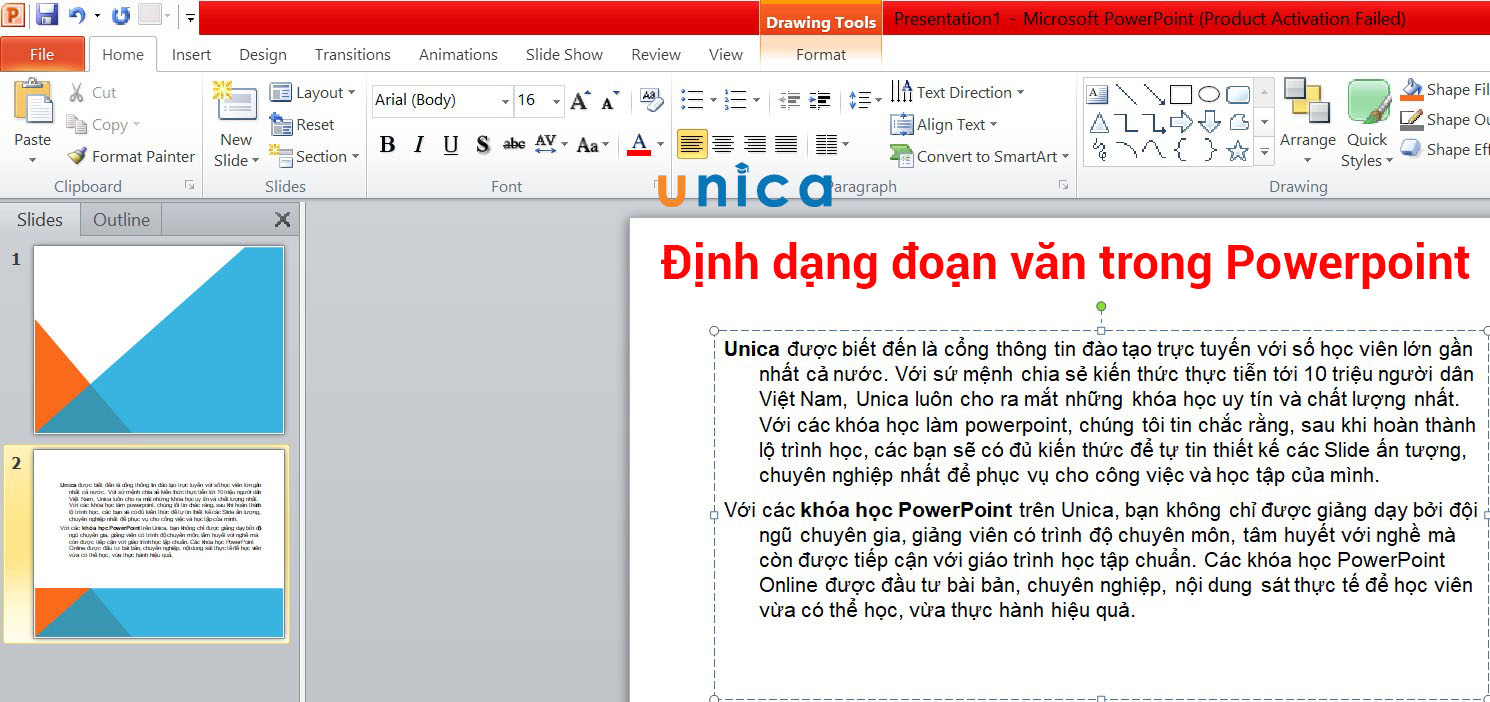Open the Outline pane tab
Screen dimensions: 1490x702
tap(121, 220)
